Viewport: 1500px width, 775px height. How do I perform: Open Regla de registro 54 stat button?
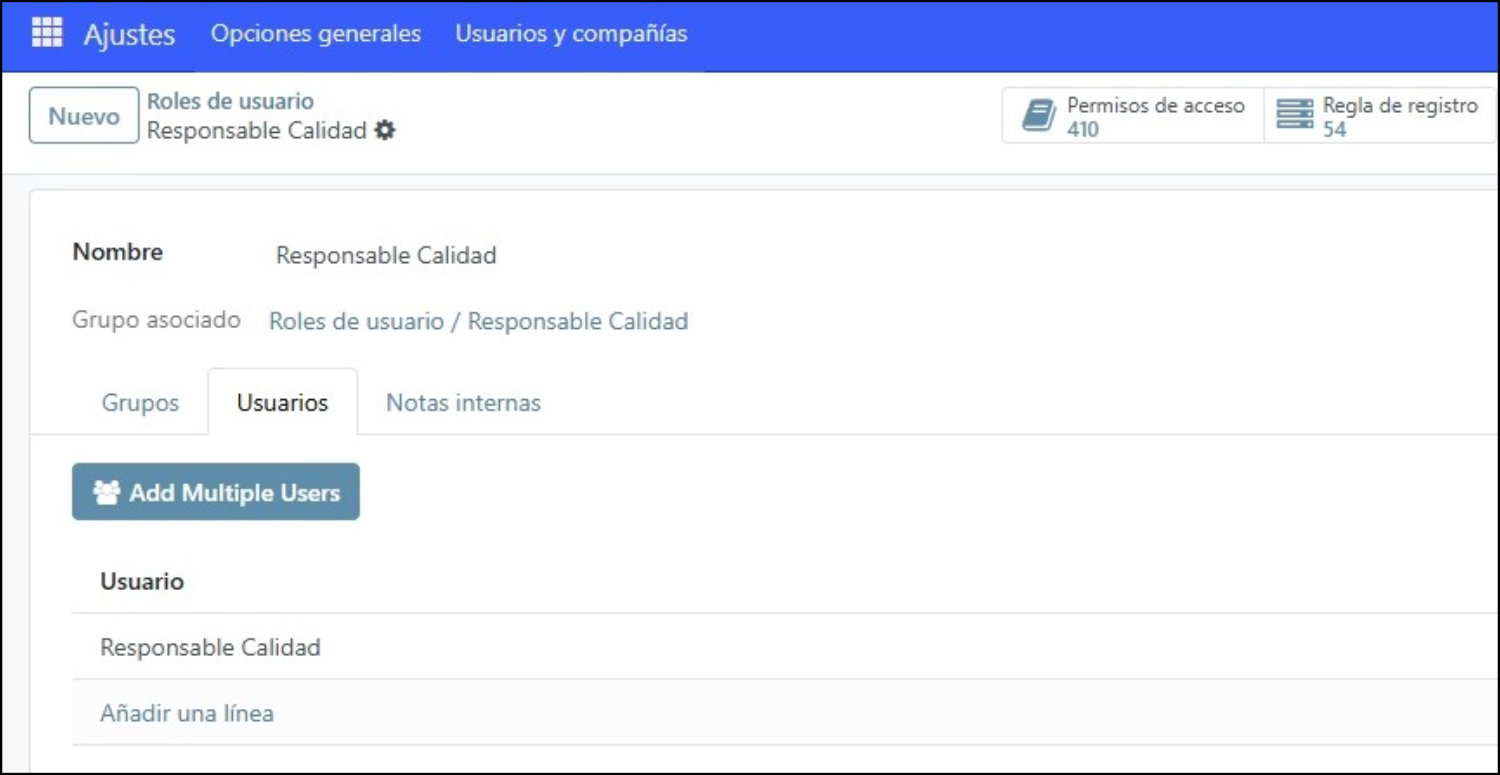1380,116
